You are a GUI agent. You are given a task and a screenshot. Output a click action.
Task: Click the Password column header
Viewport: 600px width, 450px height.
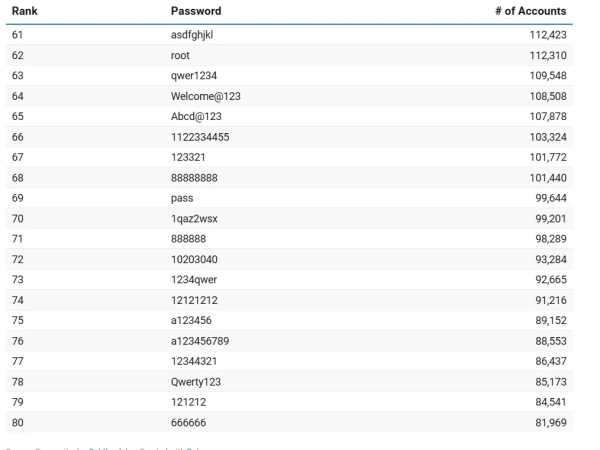tap(196, 11)
